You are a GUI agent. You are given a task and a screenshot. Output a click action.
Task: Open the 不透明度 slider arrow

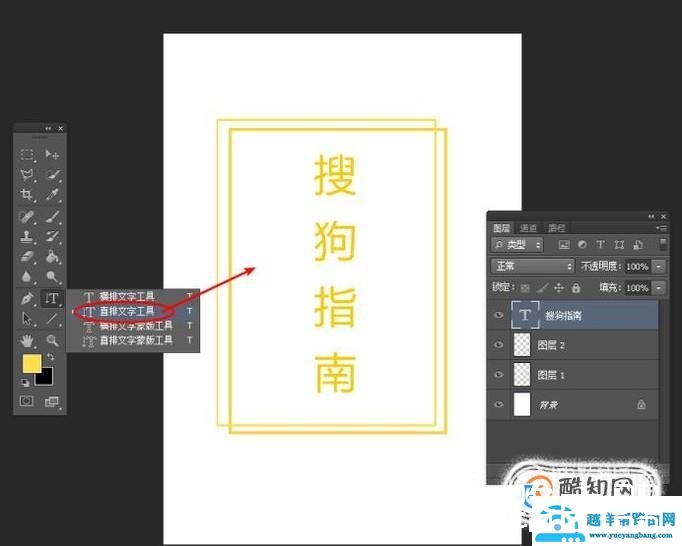[660, 266]
